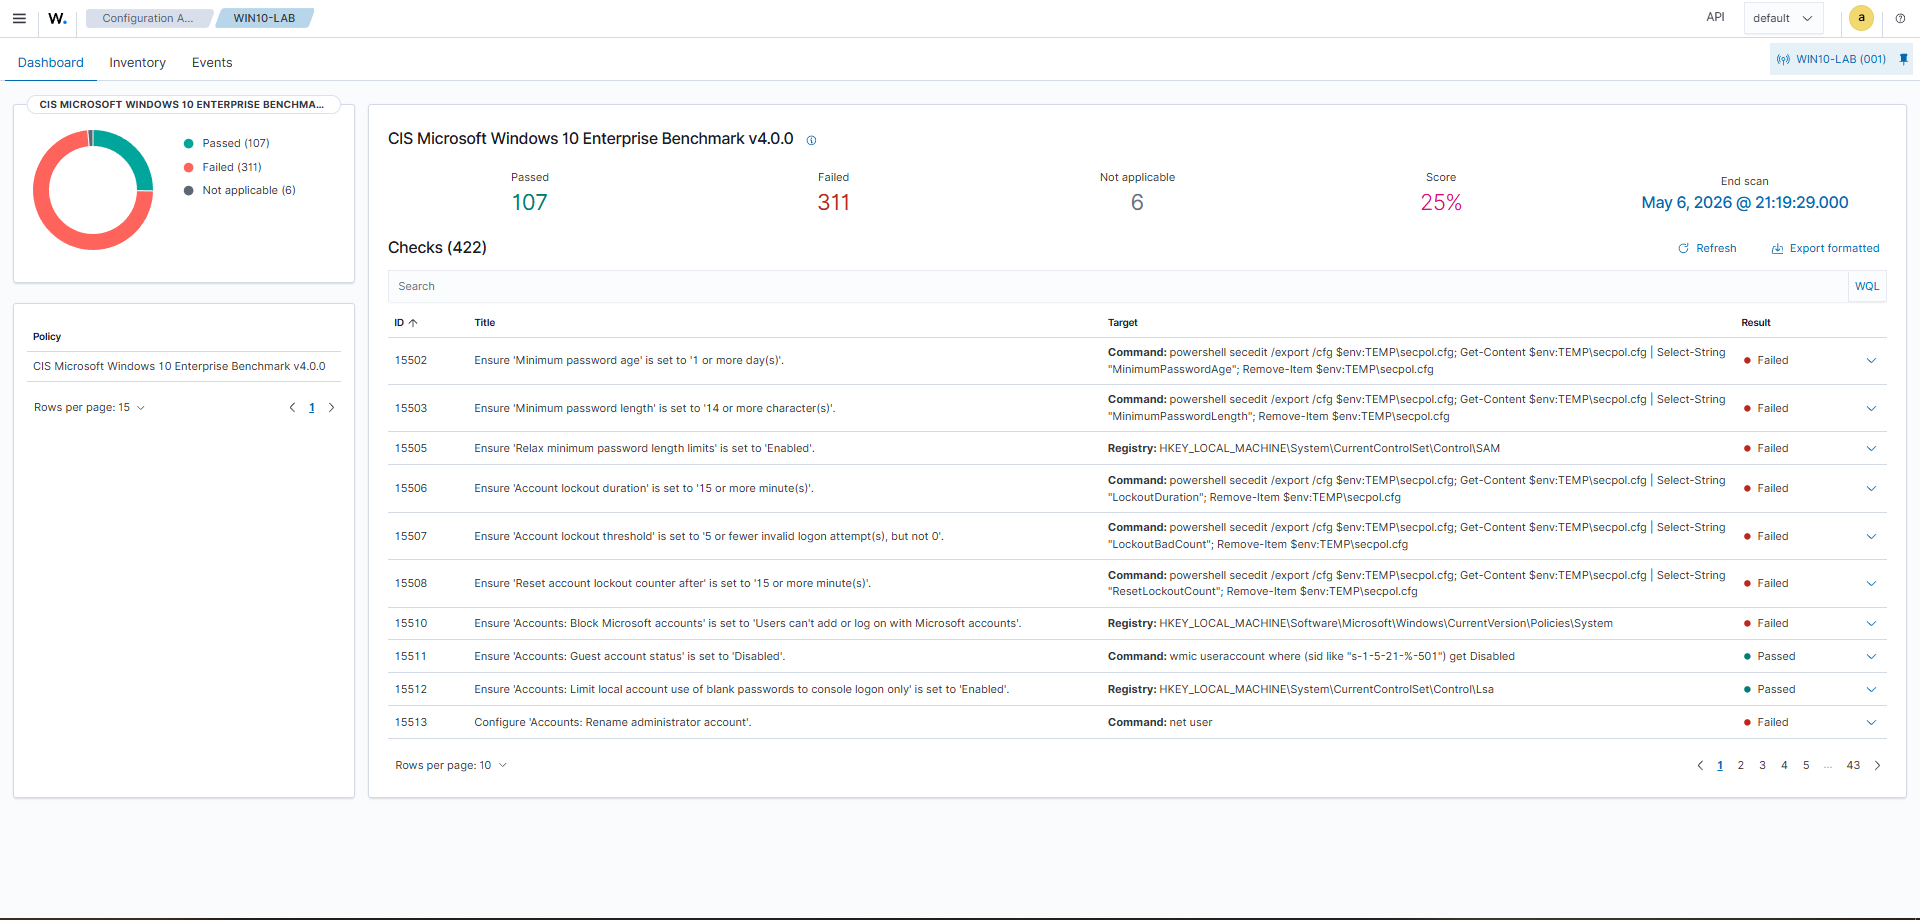
Task: Click the Title column header
Action: point(485,323)
